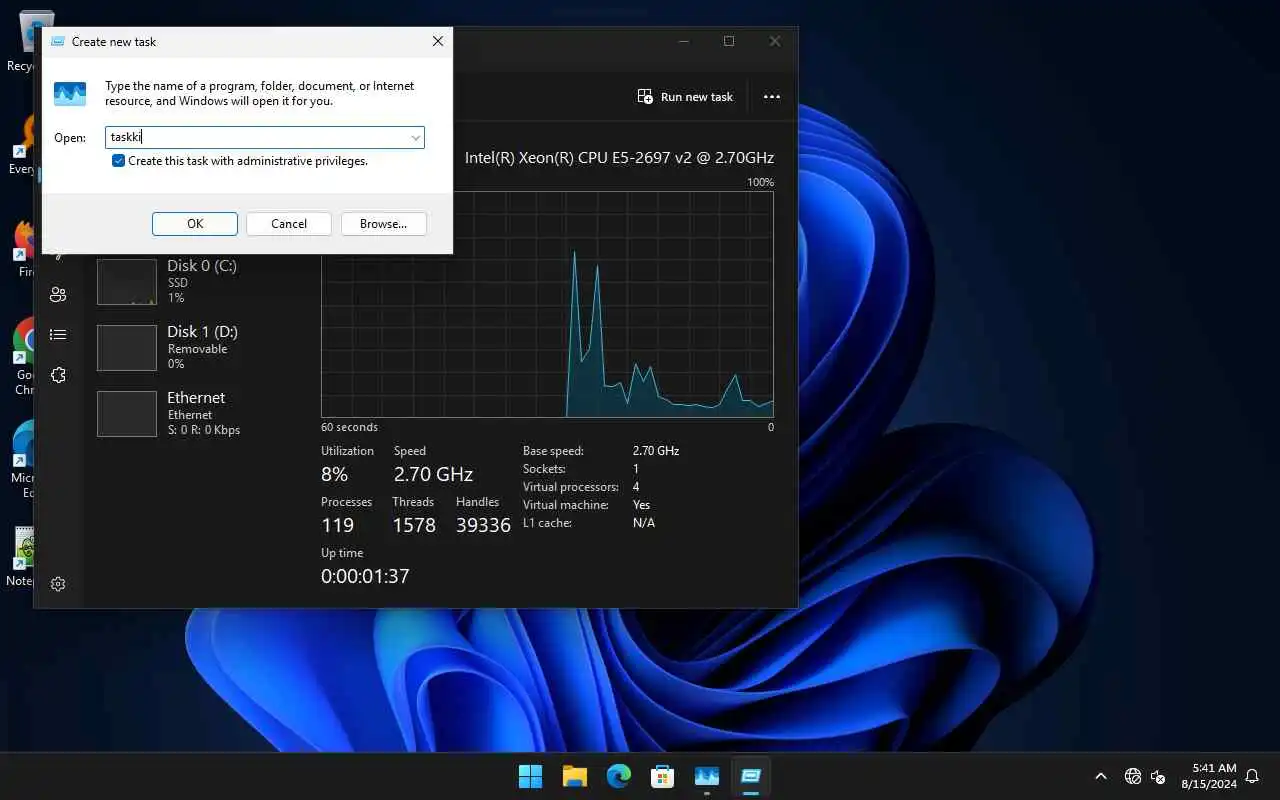Open Task Manager settings gear
Viewport: 1280px width, 800px height.
click(x=58, y=584)
